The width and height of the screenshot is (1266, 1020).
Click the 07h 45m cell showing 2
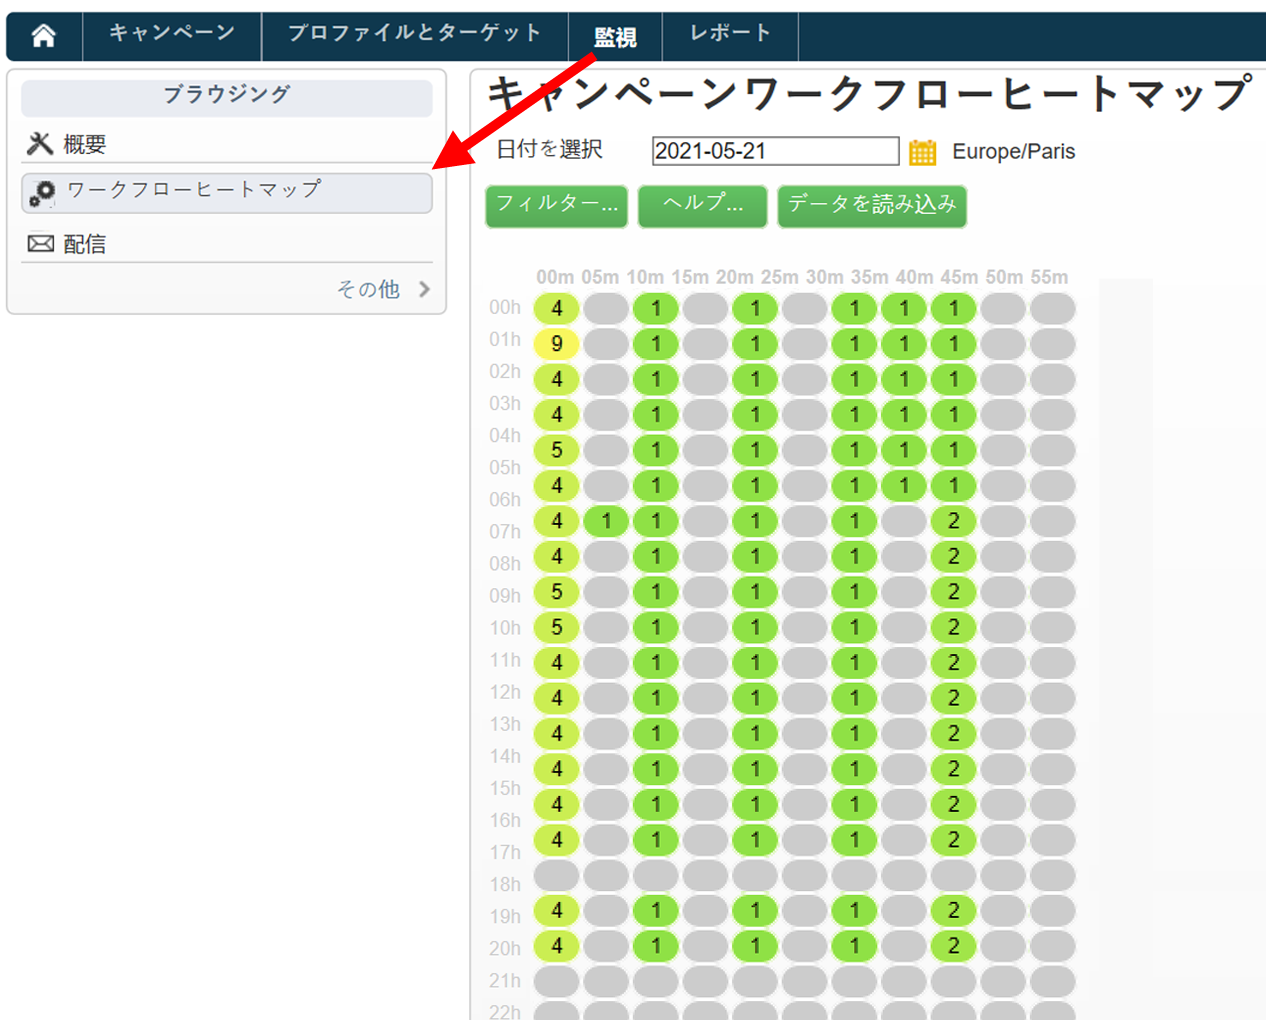point(953,521)
